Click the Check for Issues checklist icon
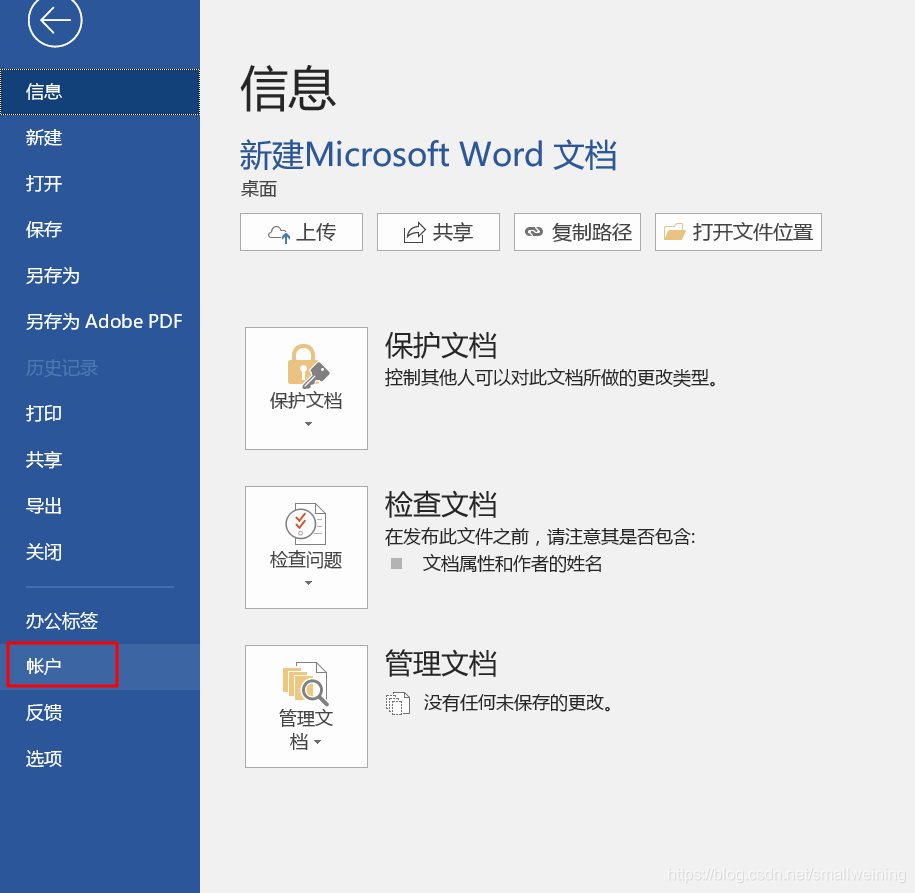The image size is (915, 893). (x=306, y=524)
